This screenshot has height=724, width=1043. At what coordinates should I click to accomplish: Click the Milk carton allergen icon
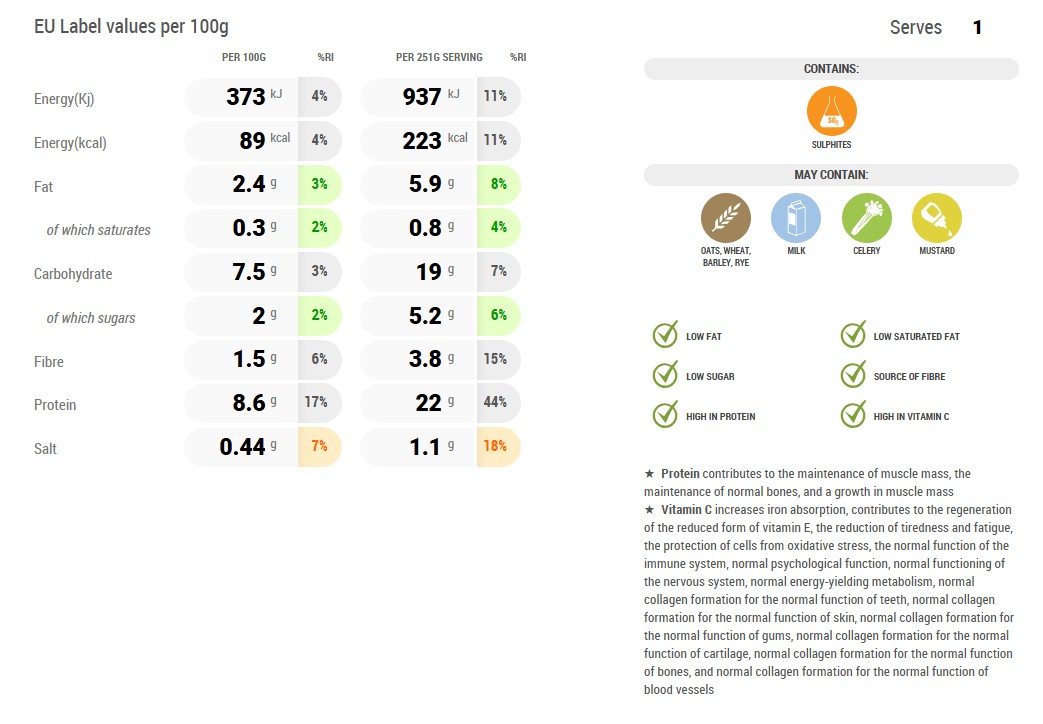(x=796, y=218)
